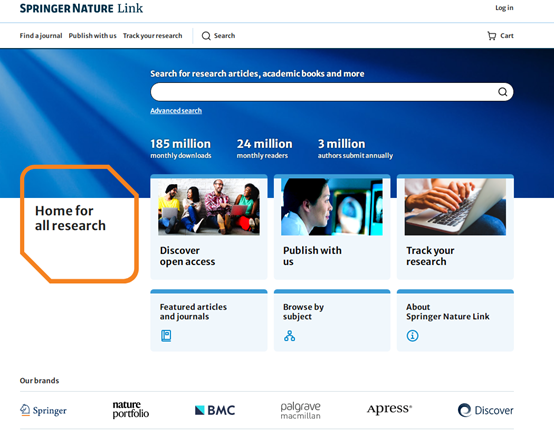Select Publish with us in the navigation bar
The image size is (554, 445).
(x=93, y=36)
